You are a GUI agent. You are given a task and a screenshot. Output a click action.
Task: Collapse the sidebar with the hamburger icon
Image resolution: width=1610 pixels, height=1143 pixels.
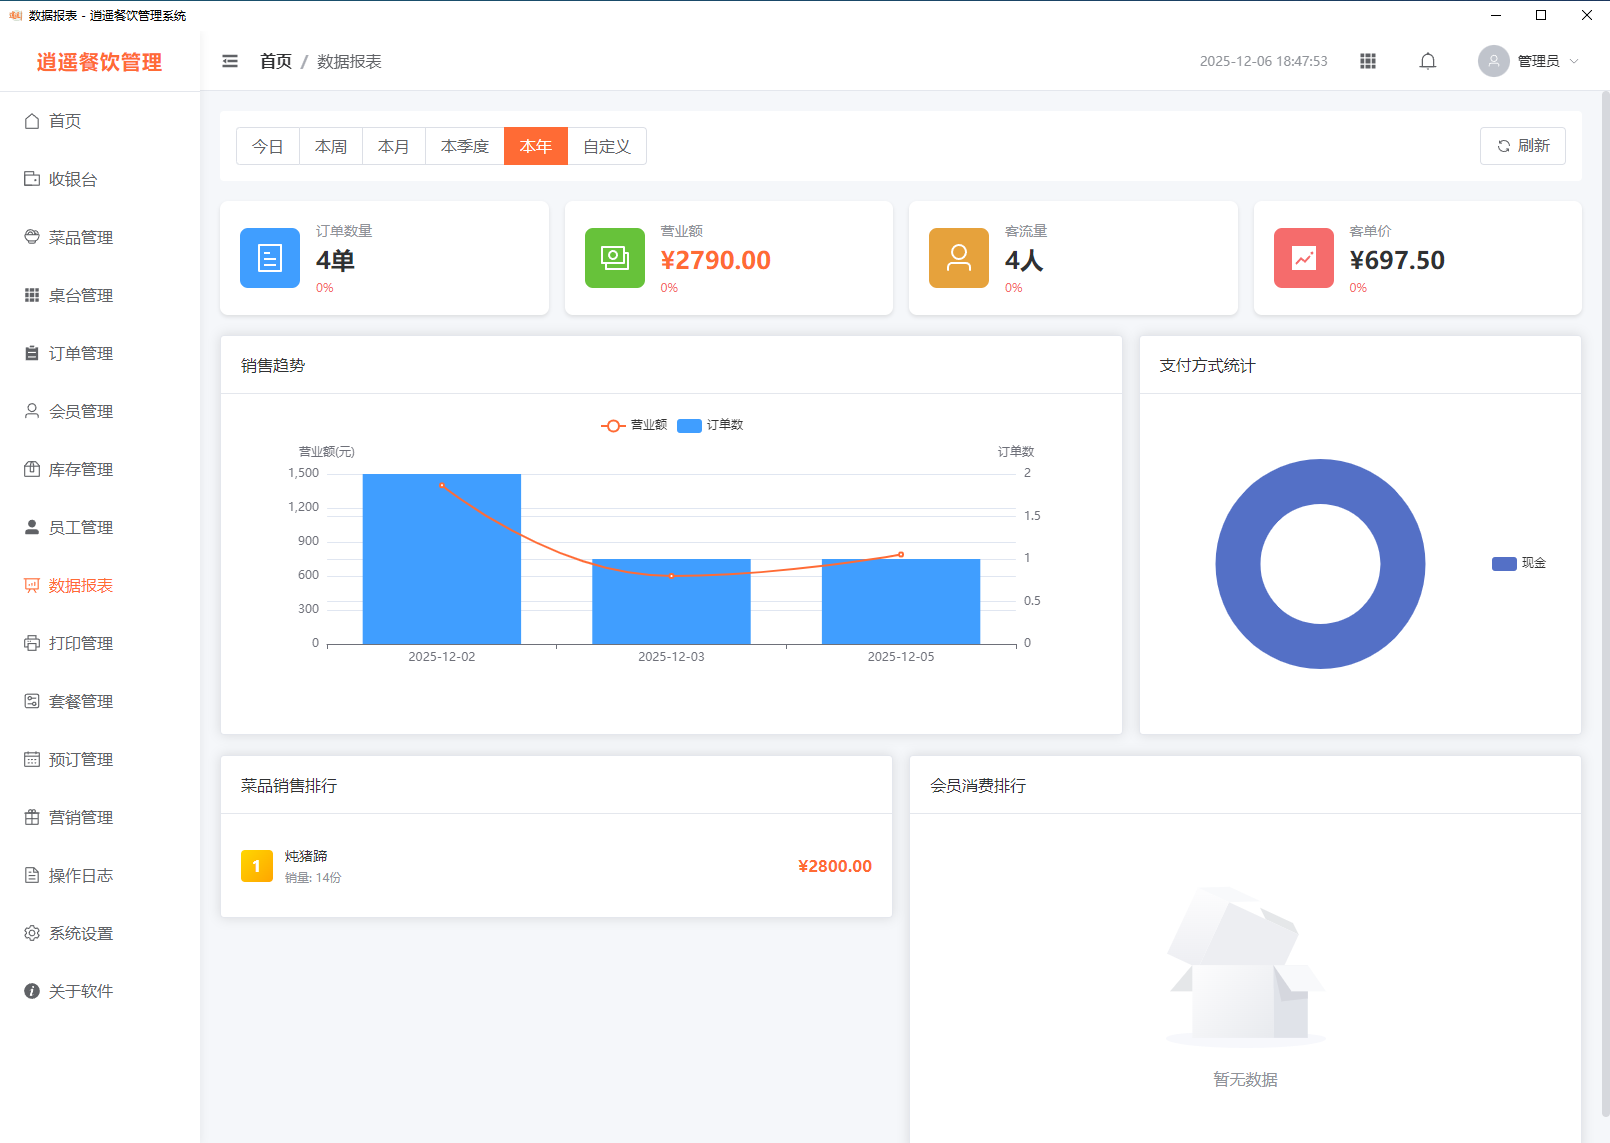coord(230,61)
